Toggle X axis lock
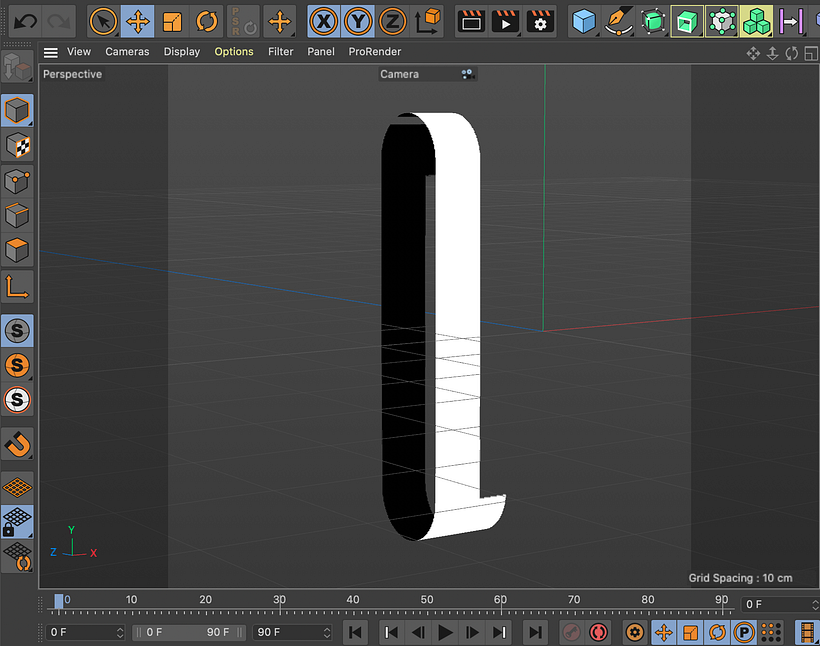Viewport: 820px width, 646px height. point(324,21)
